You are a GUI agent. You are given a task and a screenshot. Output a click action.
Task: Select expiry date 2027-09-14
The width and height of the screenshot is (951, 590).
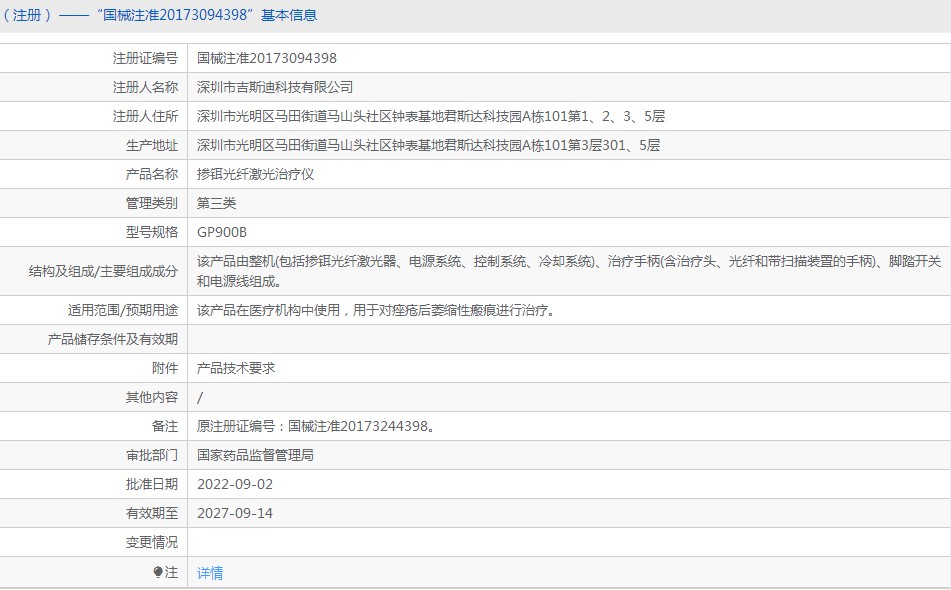click(x=235, y=514)
